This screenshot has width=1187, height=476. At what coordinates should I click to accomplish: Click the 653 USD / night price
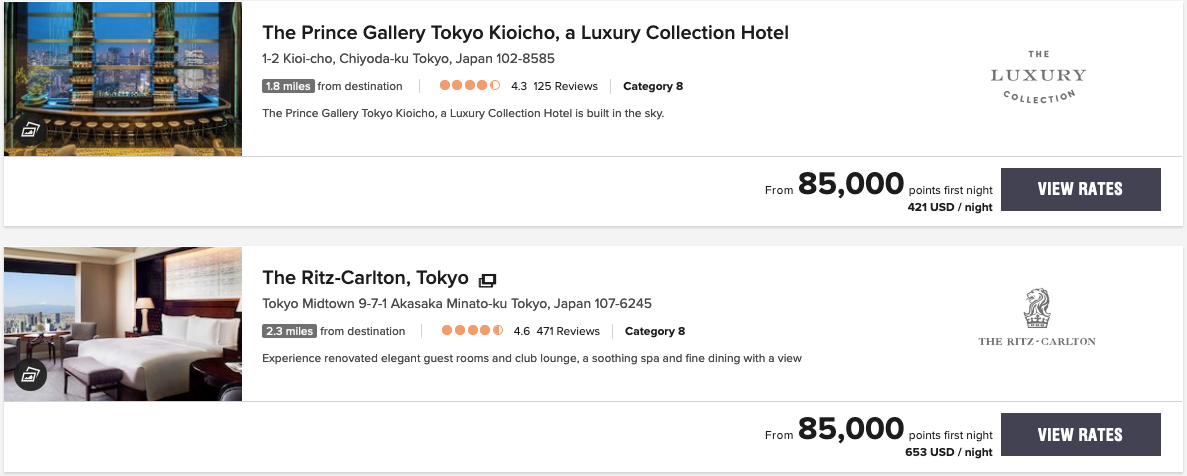coord(949,453)
